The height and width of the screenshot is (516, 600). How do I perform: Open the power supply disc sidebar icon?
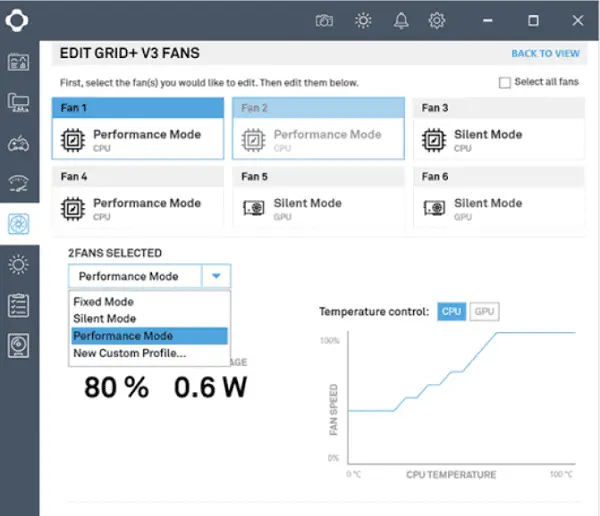18,345
